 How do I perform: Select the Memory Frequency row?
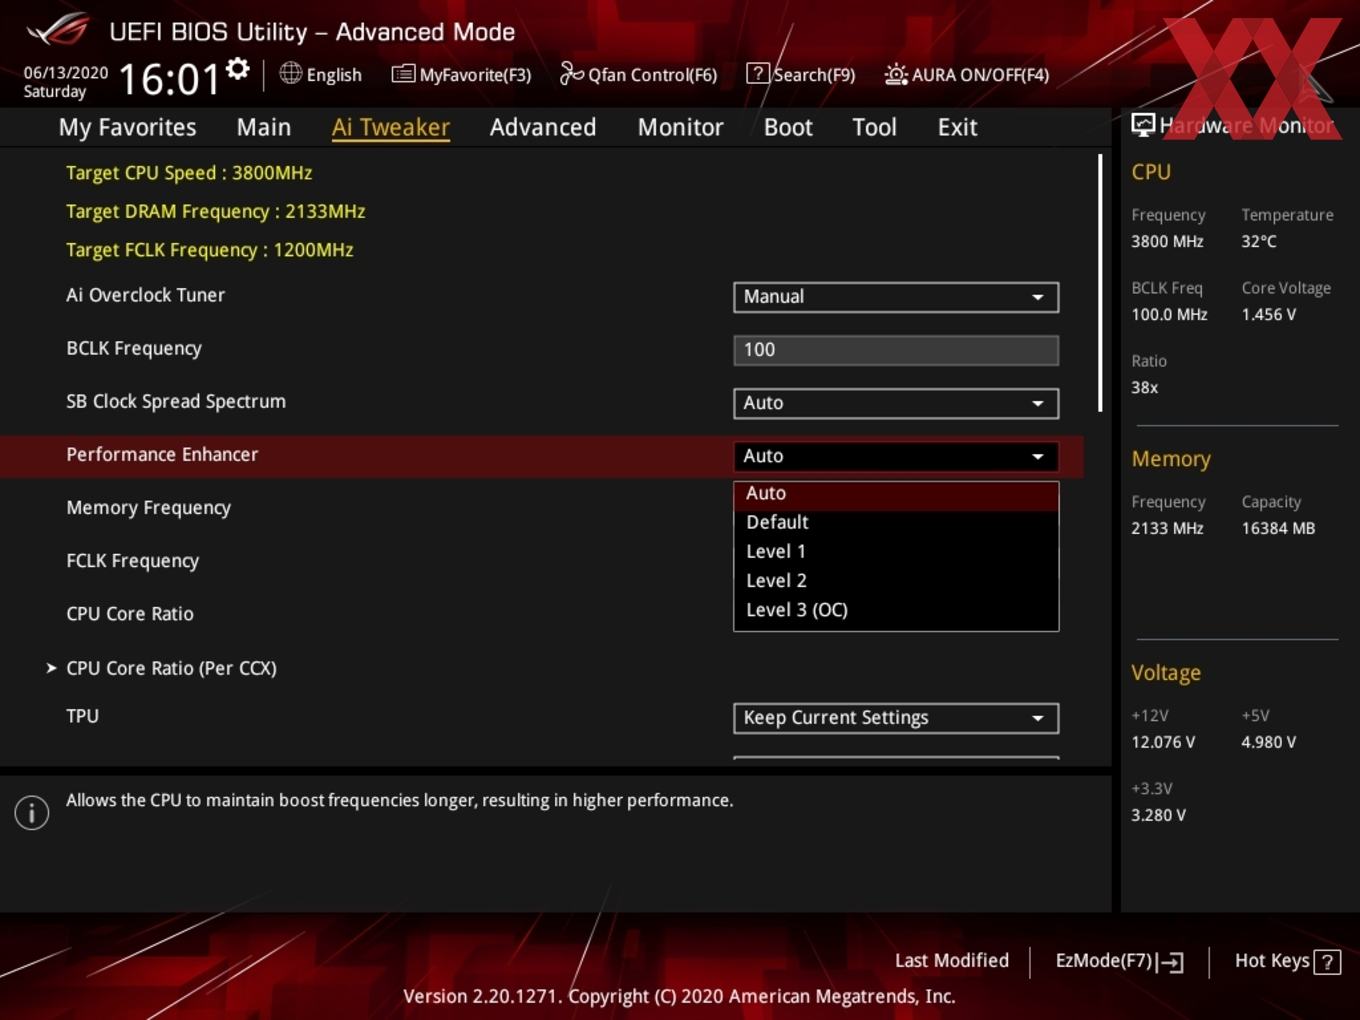coord(148,508)
